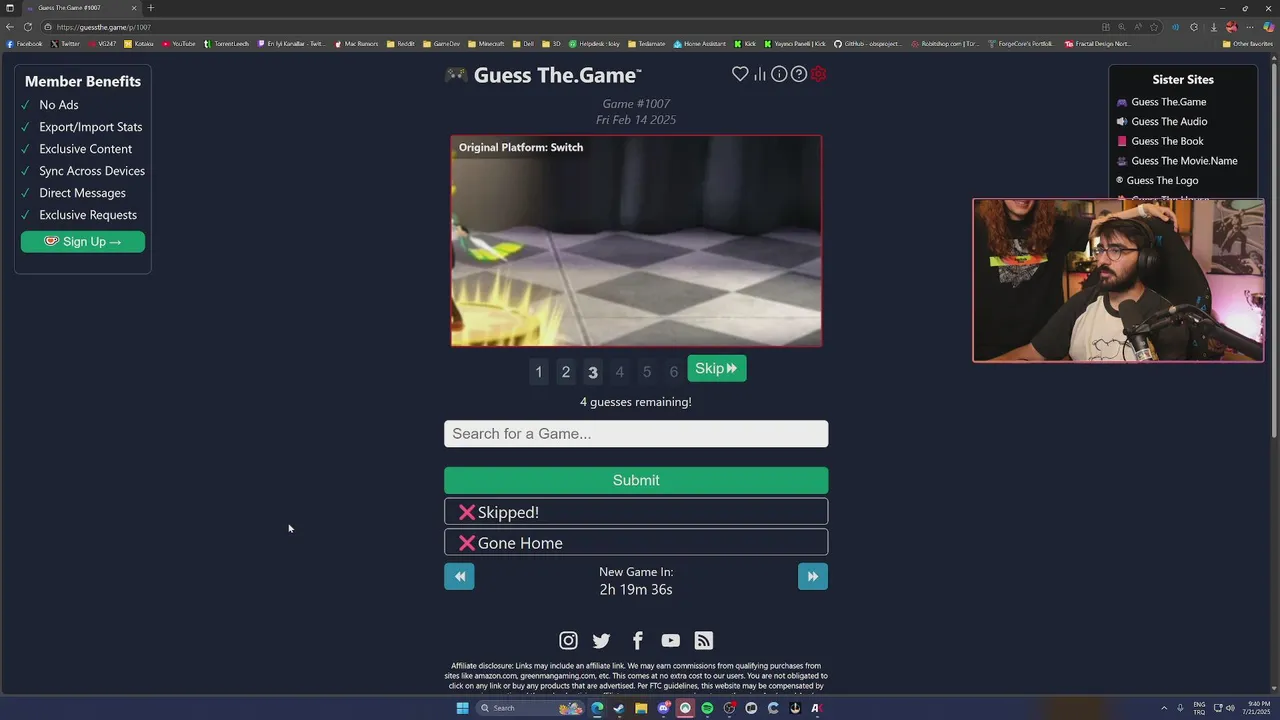Open Guess The Movie.Name sister site
This screenshot has width=1280, height=720.
coord(1184,161)
